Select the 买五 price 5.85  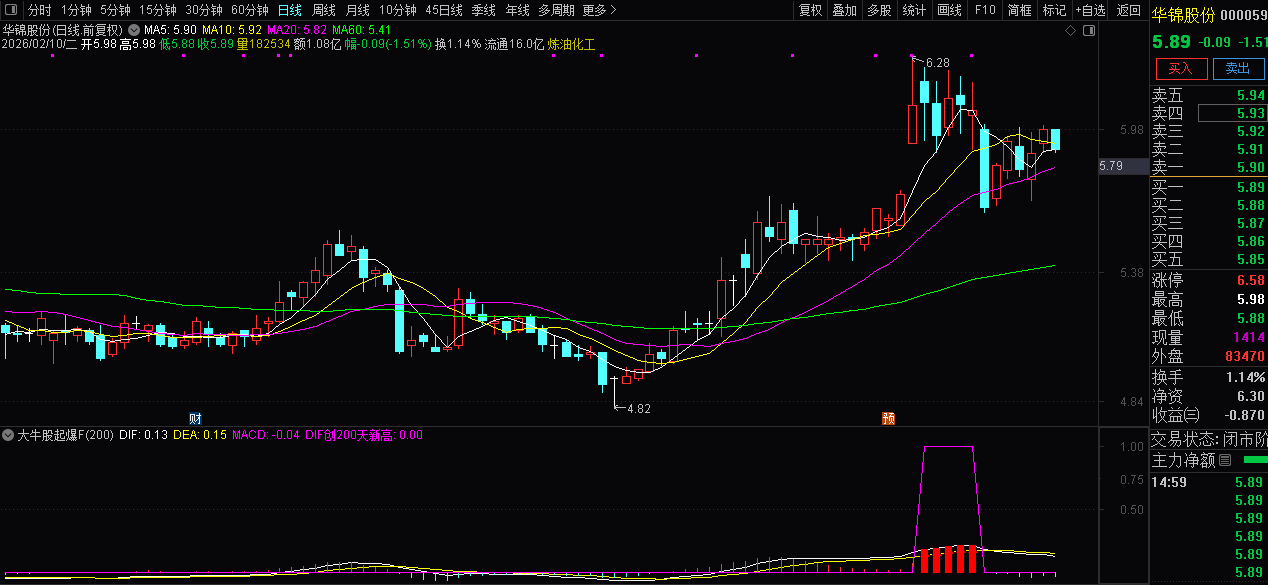click(x=1249, y=259)
